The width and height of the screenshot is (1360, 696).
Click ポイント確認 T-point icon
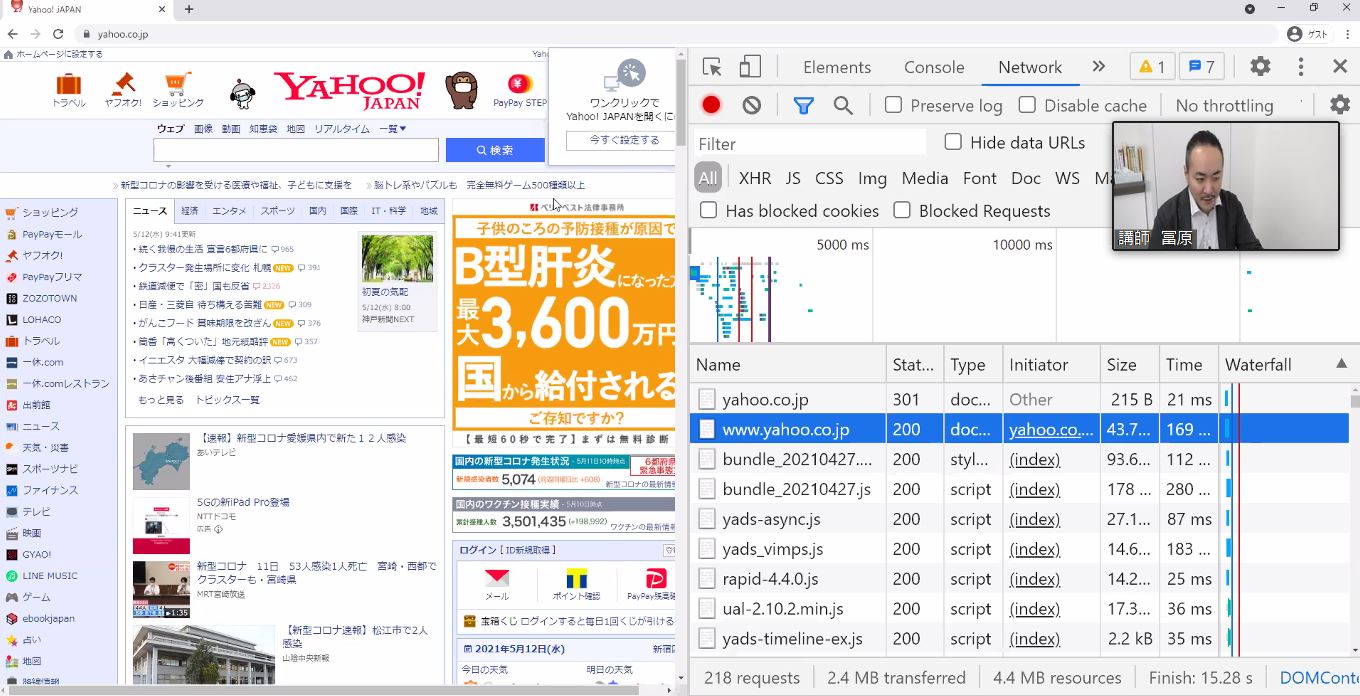click(576, 579)
